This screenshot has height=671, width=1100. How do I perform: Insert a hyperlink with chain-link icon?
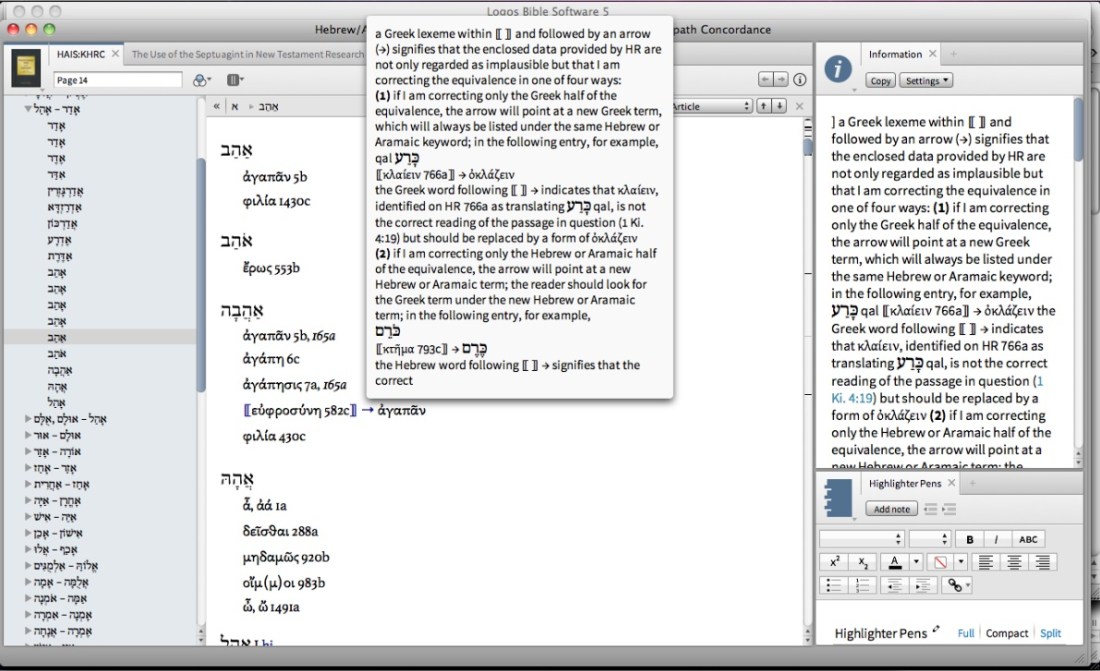[x=956, y=585]
